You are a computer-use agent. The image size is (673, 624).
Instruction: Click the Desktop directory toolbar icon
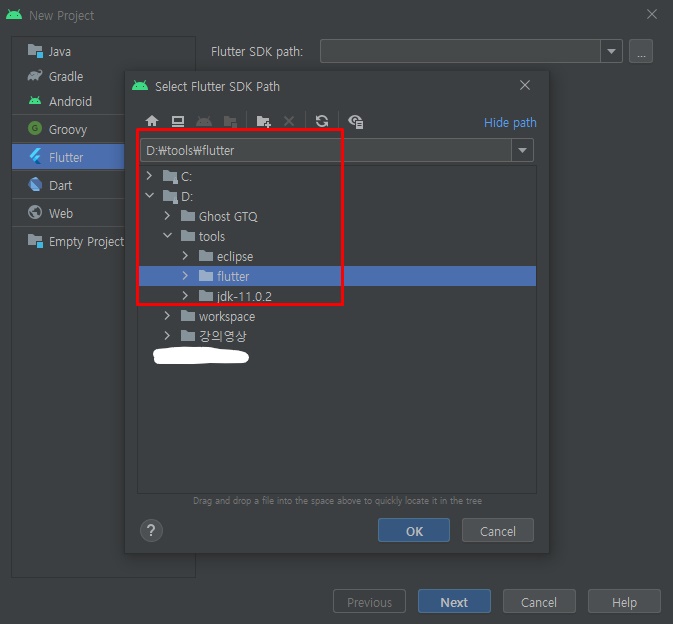click(x=178, y=121)
